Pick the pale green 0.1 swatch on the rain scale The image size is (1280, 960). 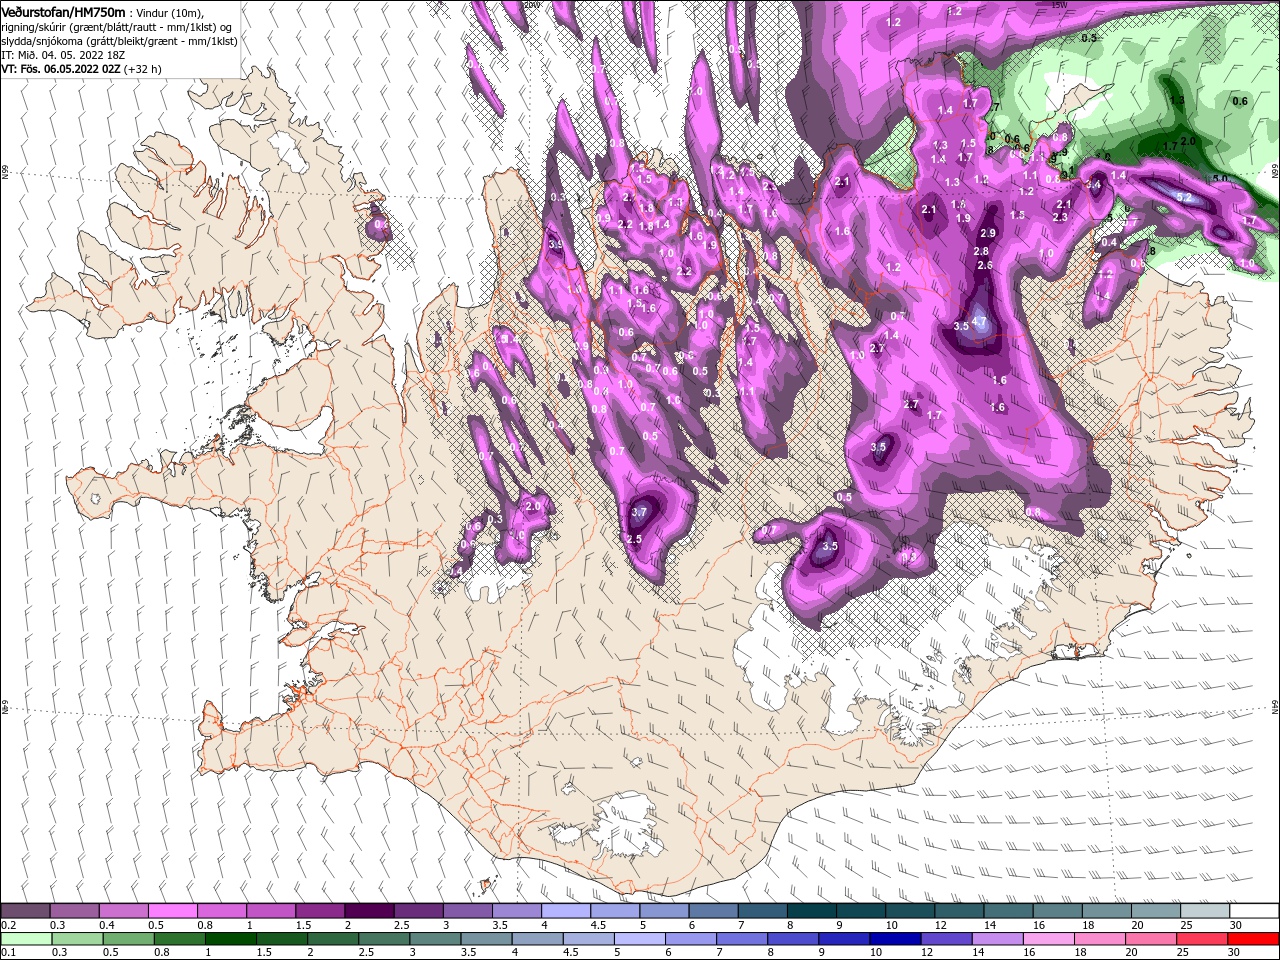(x=25, y=938)
